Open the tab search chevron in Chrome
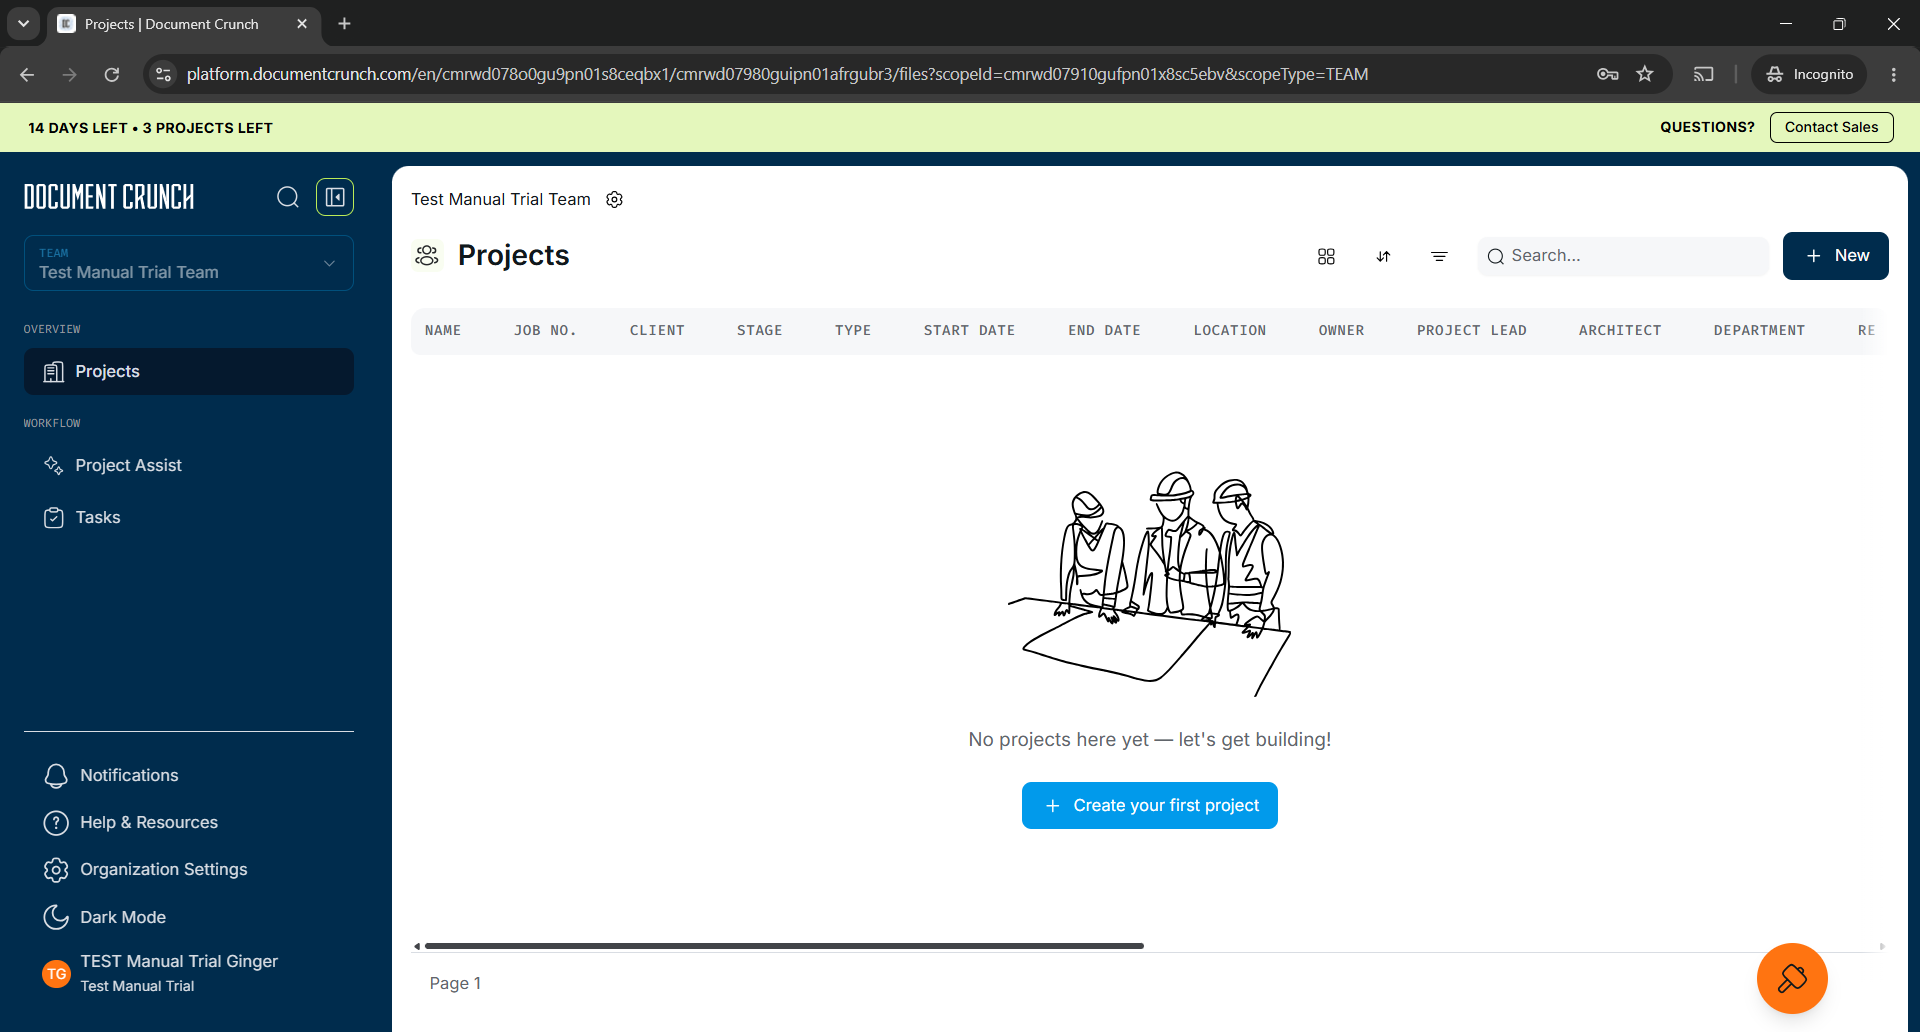Image resolution: width=1920 pixels, height=1032 pixels. (x=23, y=23)
